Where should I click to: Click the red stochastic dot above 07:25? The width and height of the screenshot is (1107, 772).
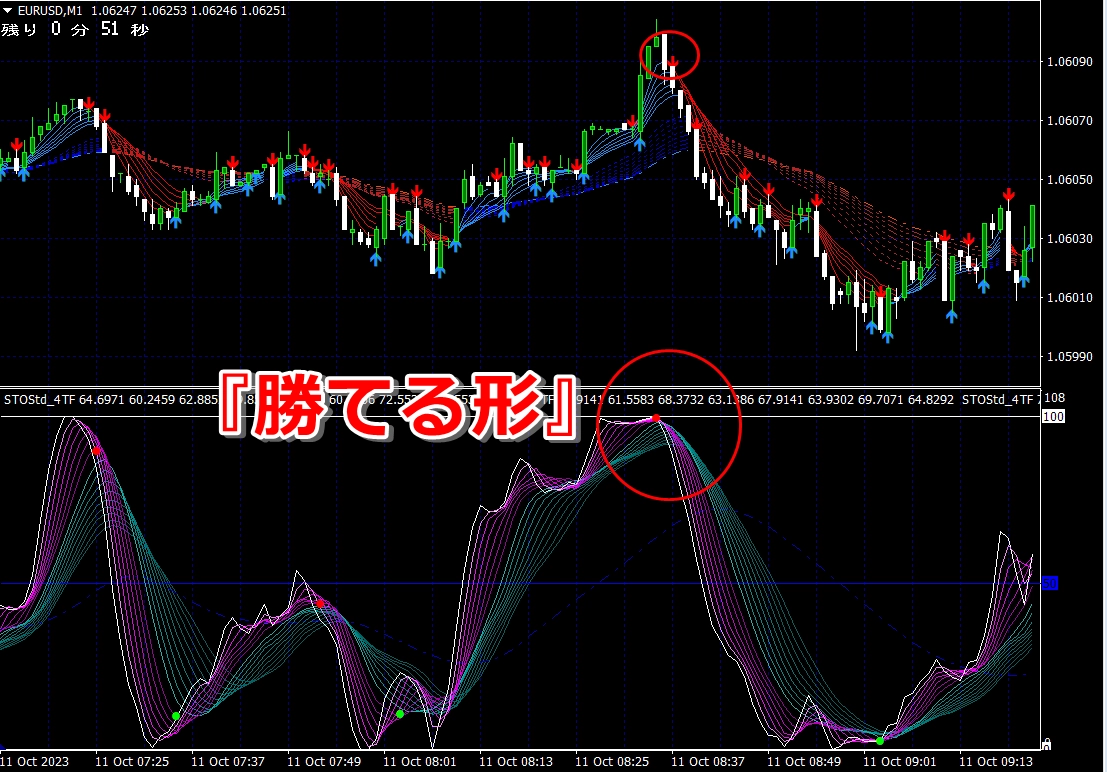coord(97,451)
